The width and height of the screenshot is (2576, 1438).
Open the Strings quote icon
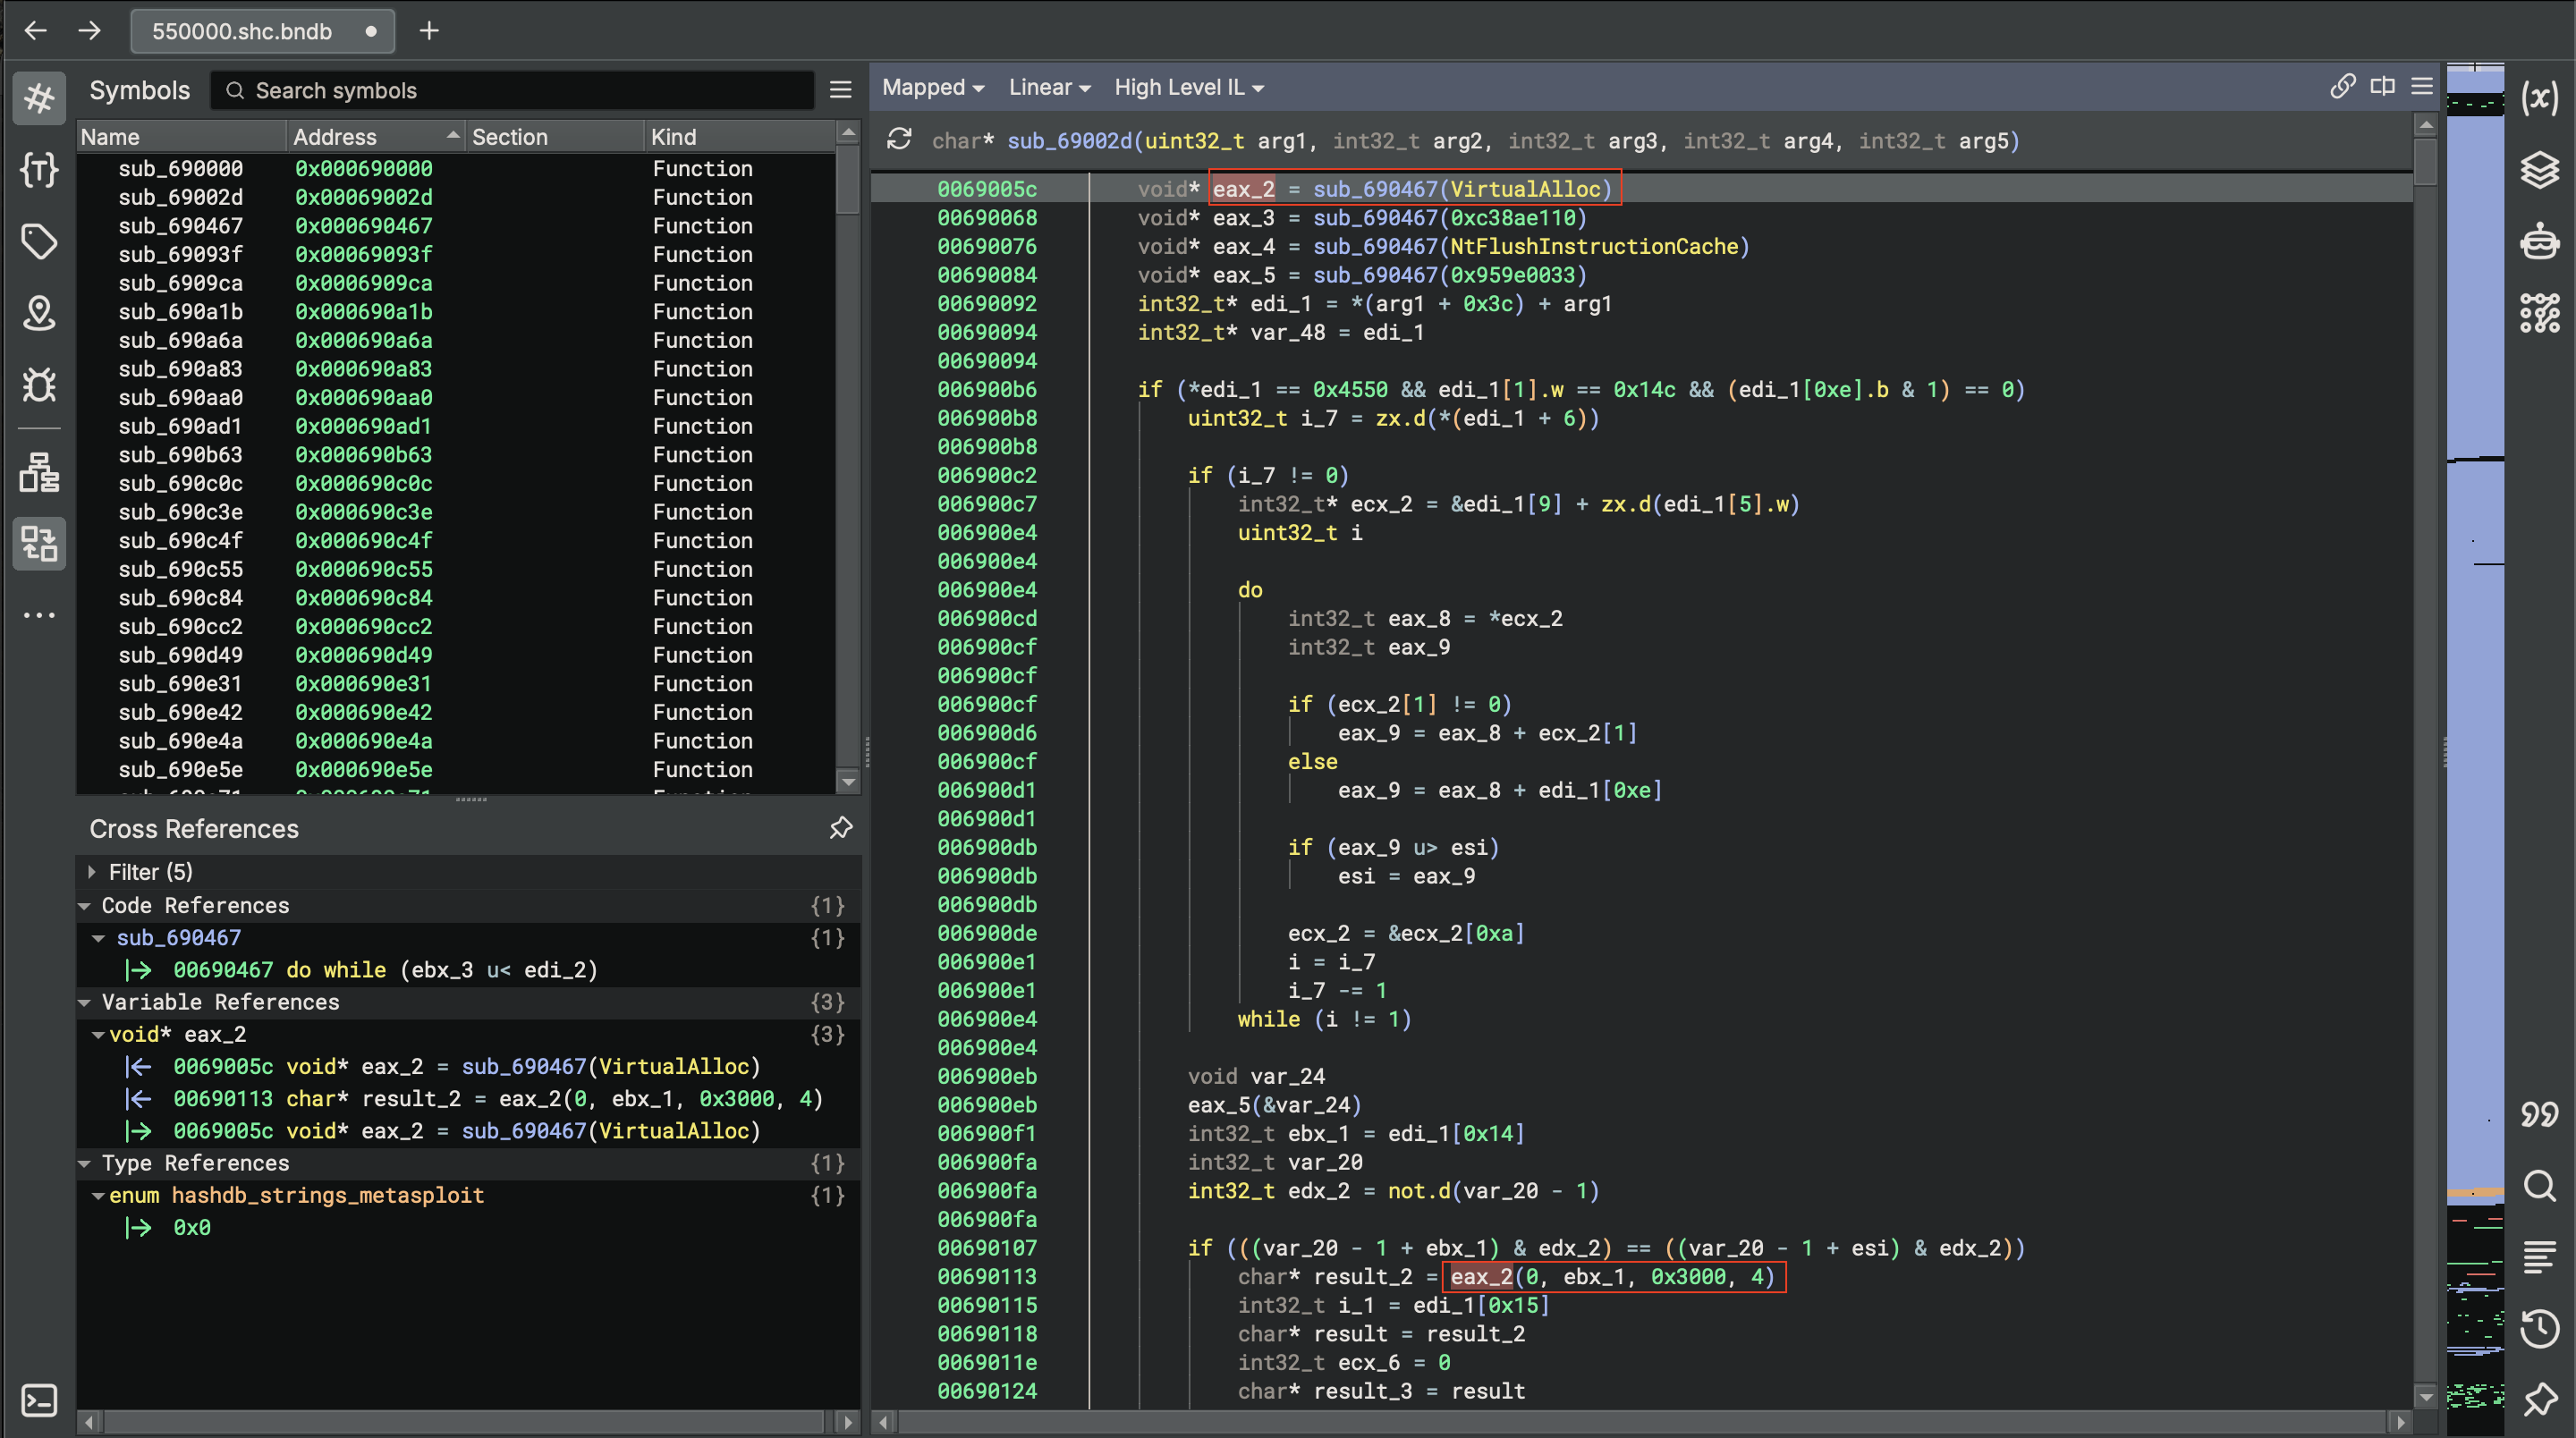2539,1114
